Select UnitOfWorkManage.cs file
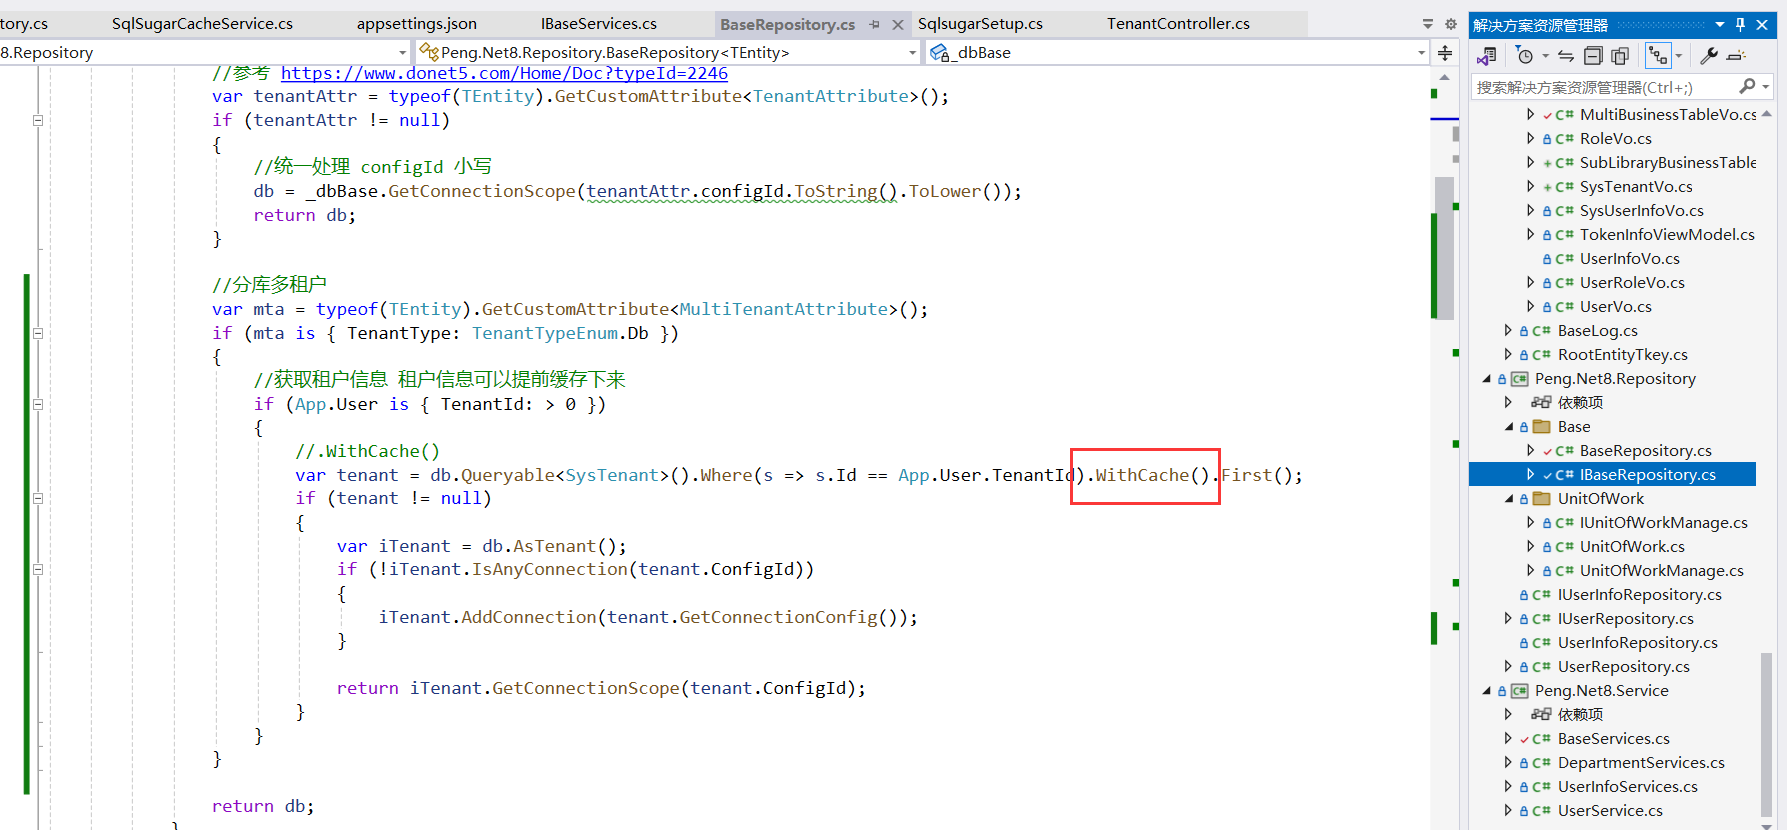 pos(1661,571)
